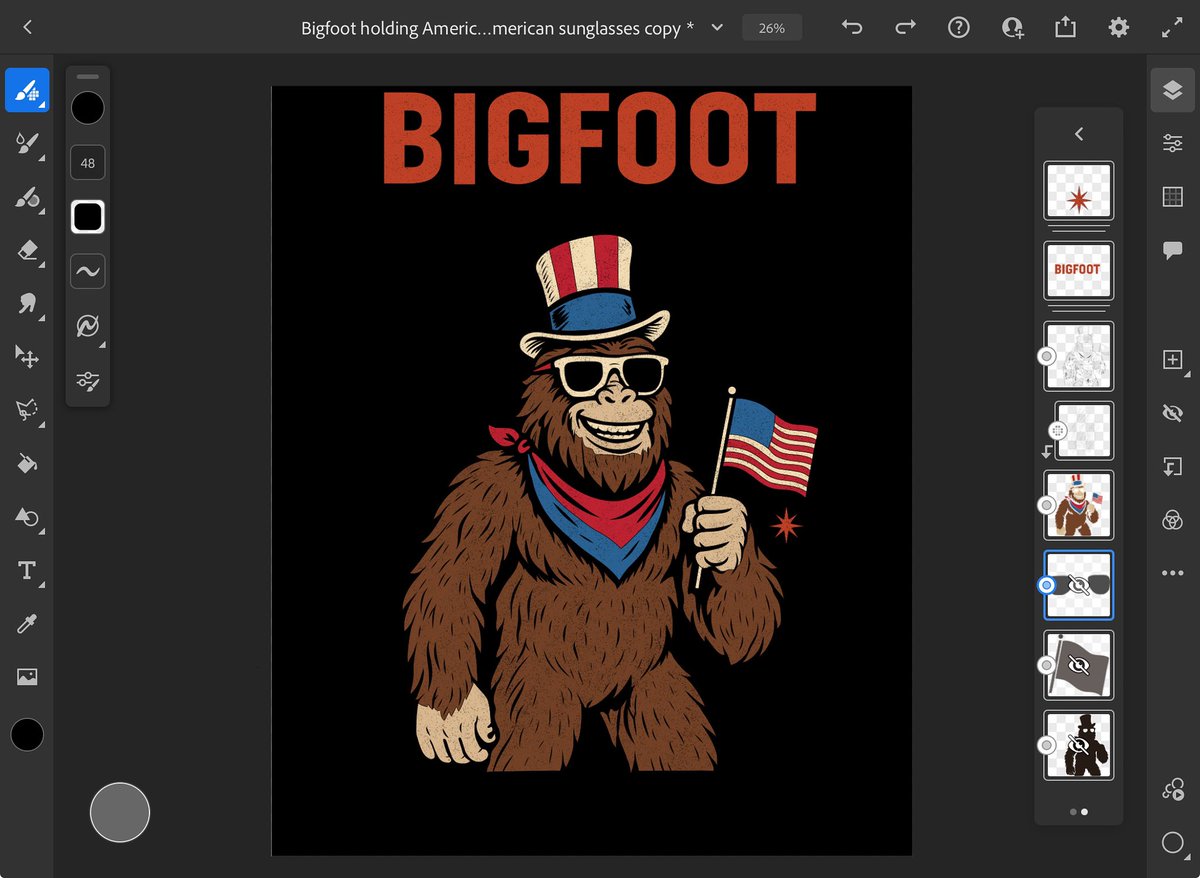Open the more options ellipsis
The width and height of the screenshot is (1200, 878).
(1173, 573)
